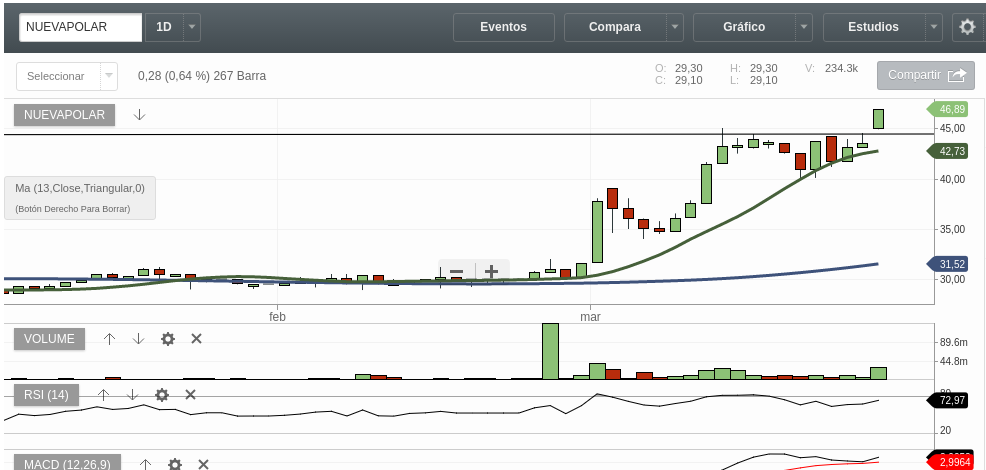Move VOLUME panel up with arrow
The height and width of the screenshot is (470, 986).
pyautogui.click(x=109, y=339)
